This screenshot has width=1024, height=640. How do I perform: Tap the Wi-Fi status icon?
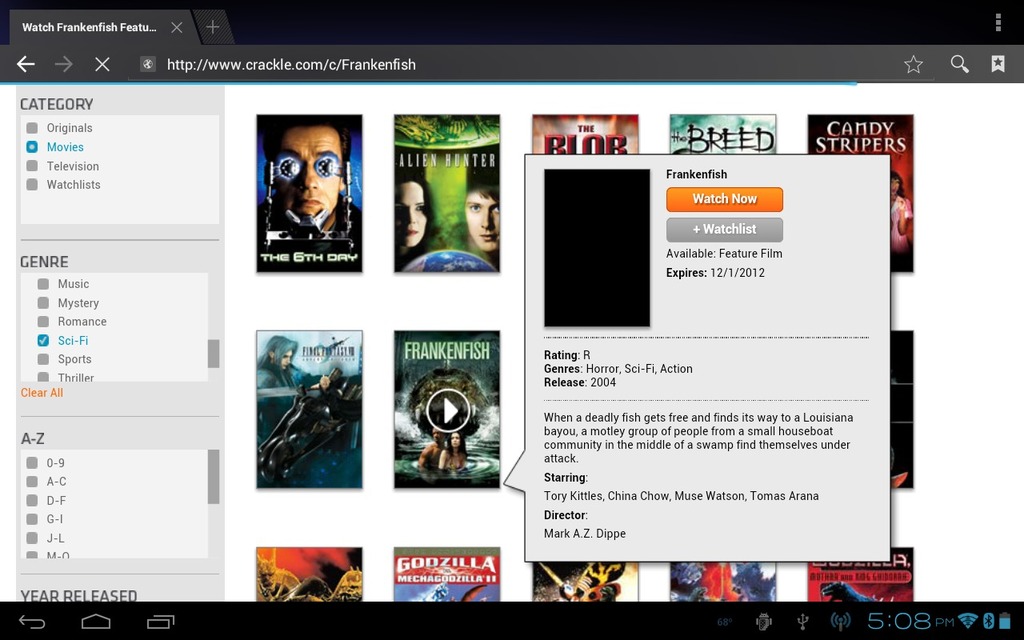point(967,620)
